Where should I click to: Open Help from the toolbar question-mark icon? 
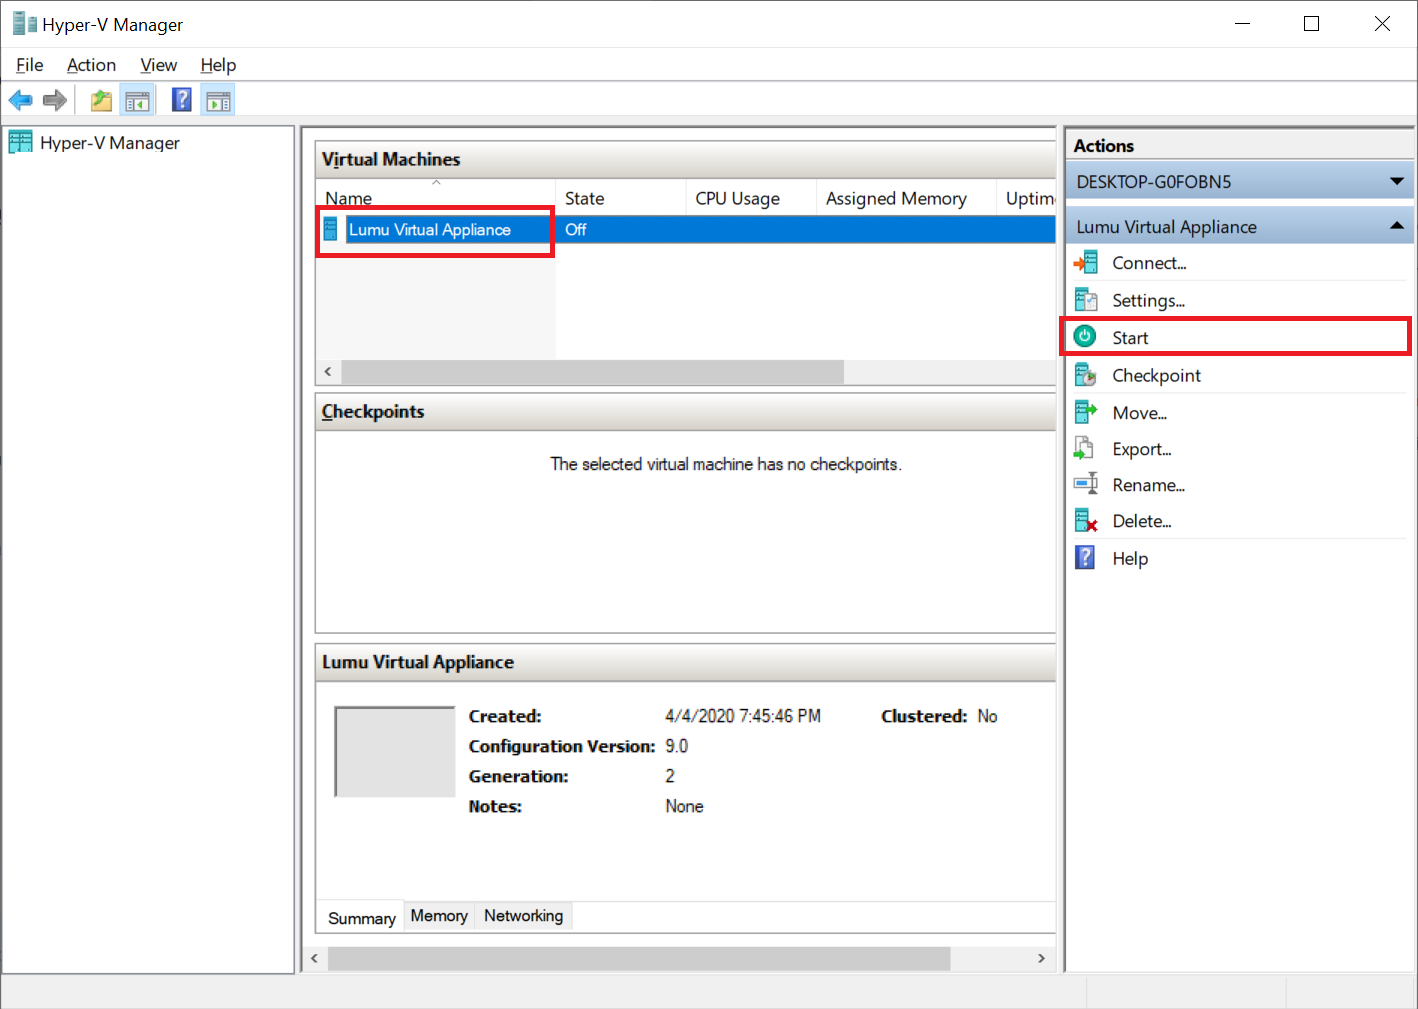181,100
